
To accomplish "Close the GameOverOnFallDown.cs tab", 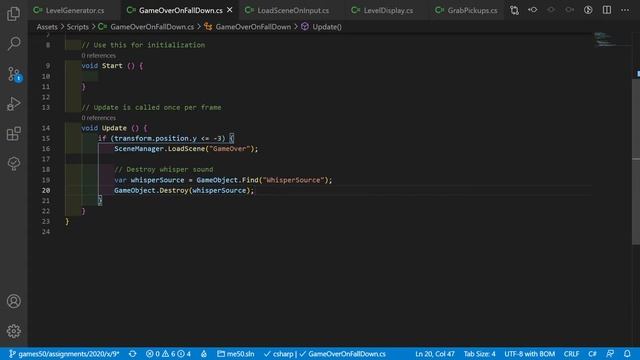I will coord(230,10).
